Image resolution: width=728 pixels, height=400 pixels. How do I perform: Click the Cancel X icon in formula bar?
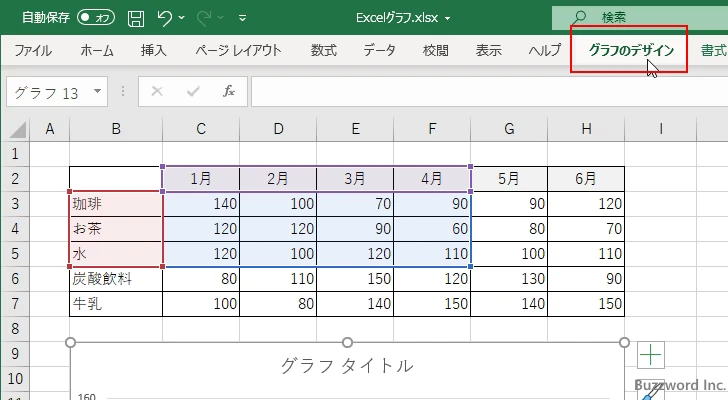tap(157, 92)
